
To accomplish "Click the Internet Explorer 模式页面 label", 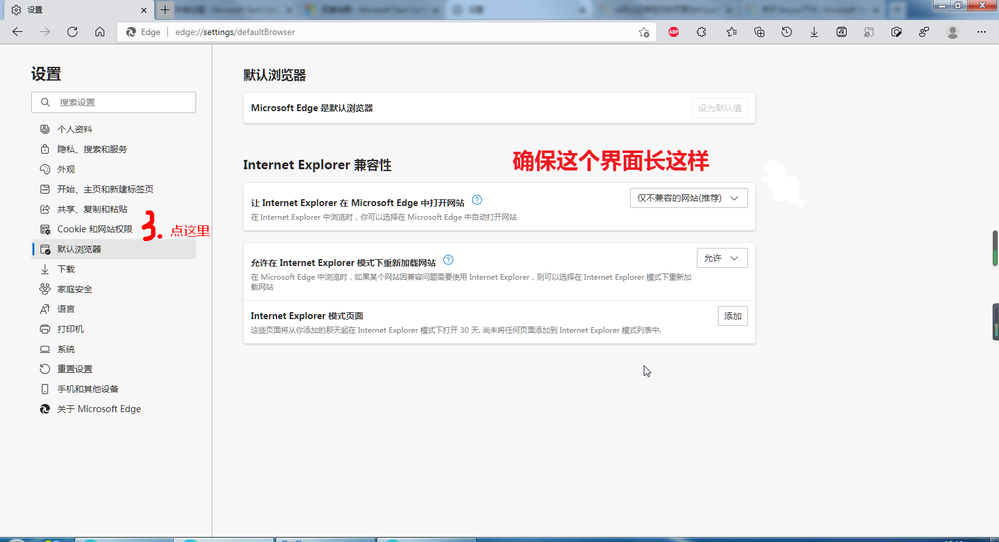I will pos(306,316).
